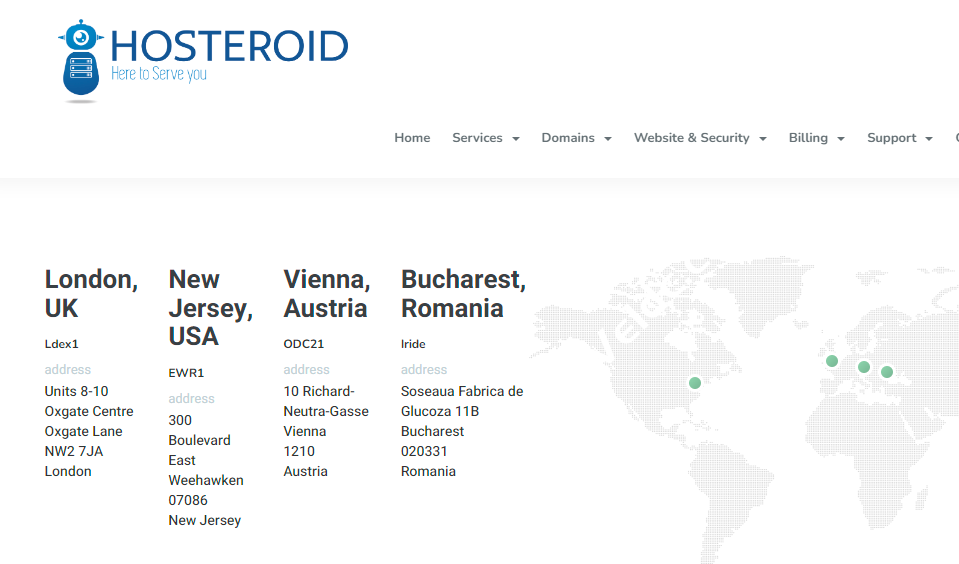
Task: Select the ODC21 datacenter label
Action: click(304, 344)
